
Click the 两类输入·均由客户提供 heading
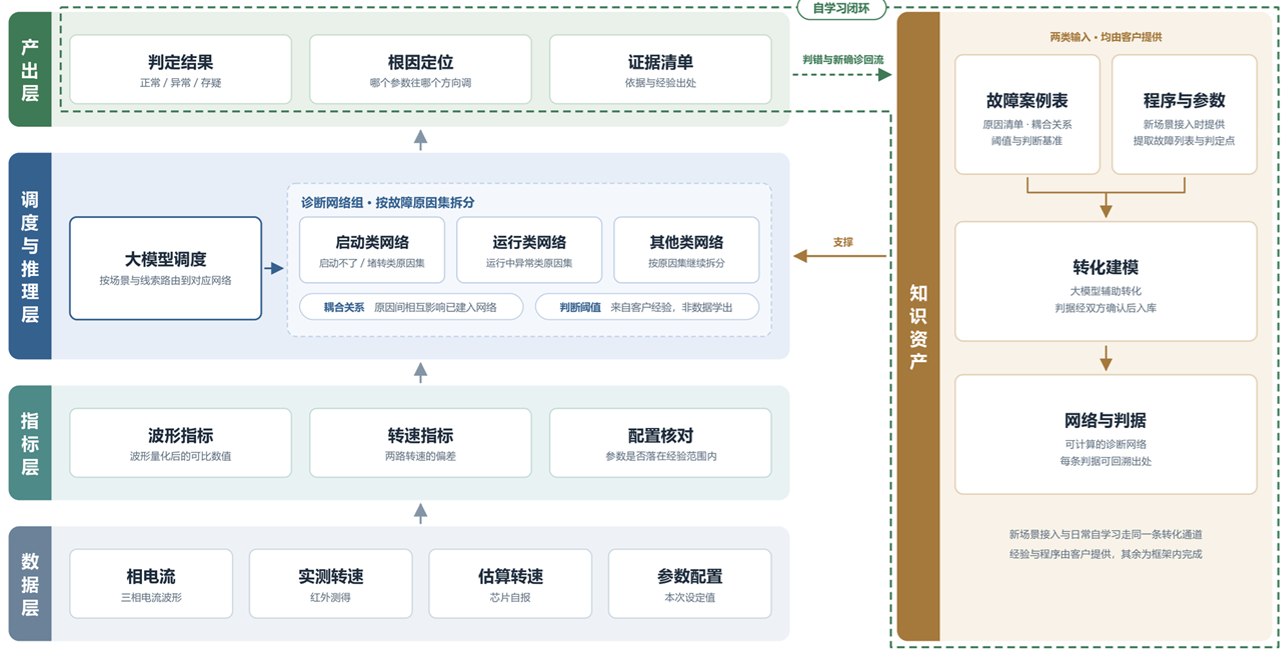coord(1106,36)
